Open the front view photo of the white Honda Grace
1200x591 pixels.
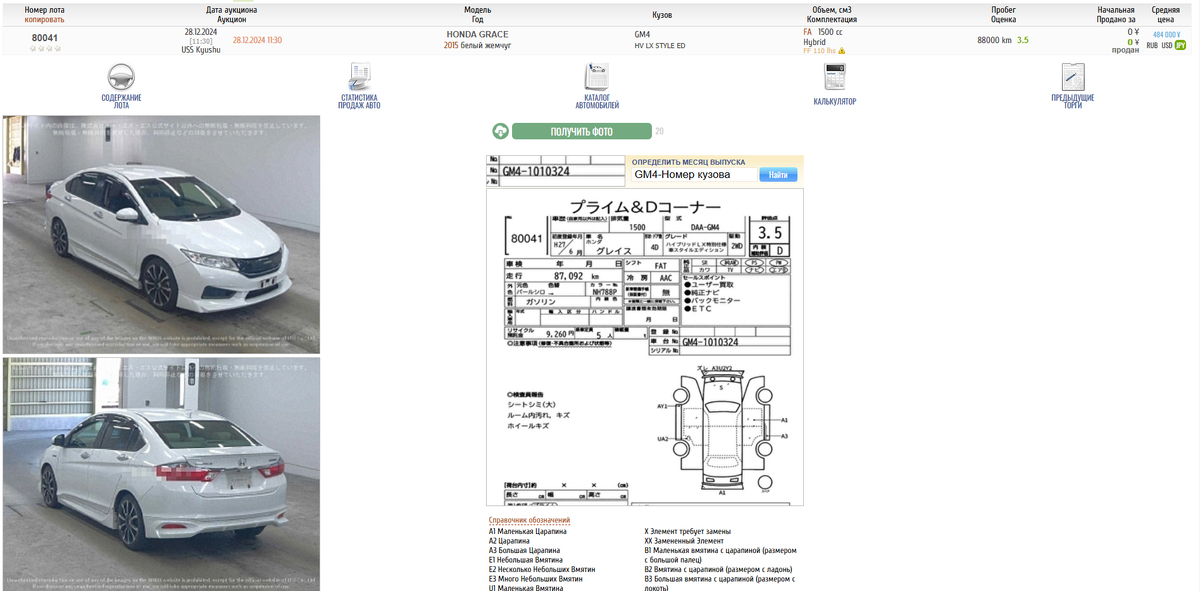[161, 234]
